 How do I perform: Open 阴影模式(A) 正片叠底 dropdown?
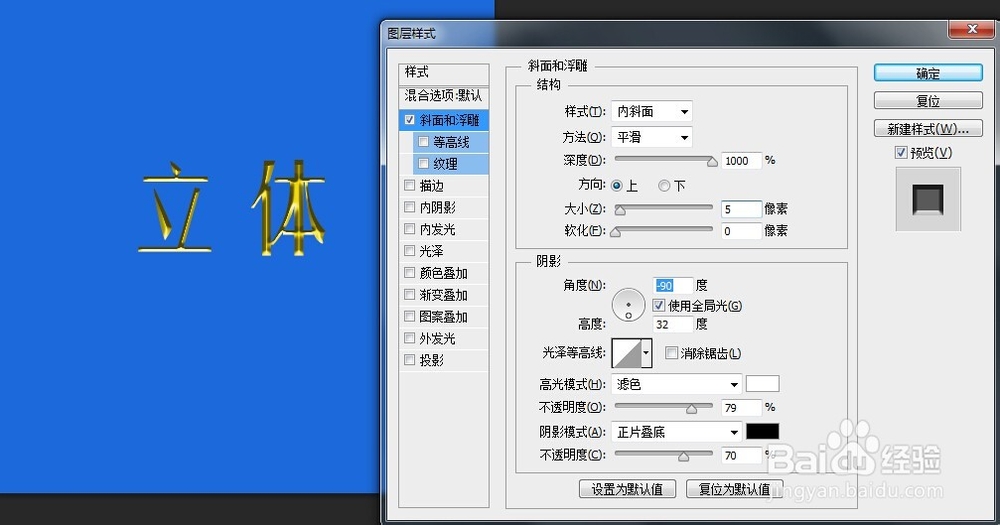click(677, 432)
